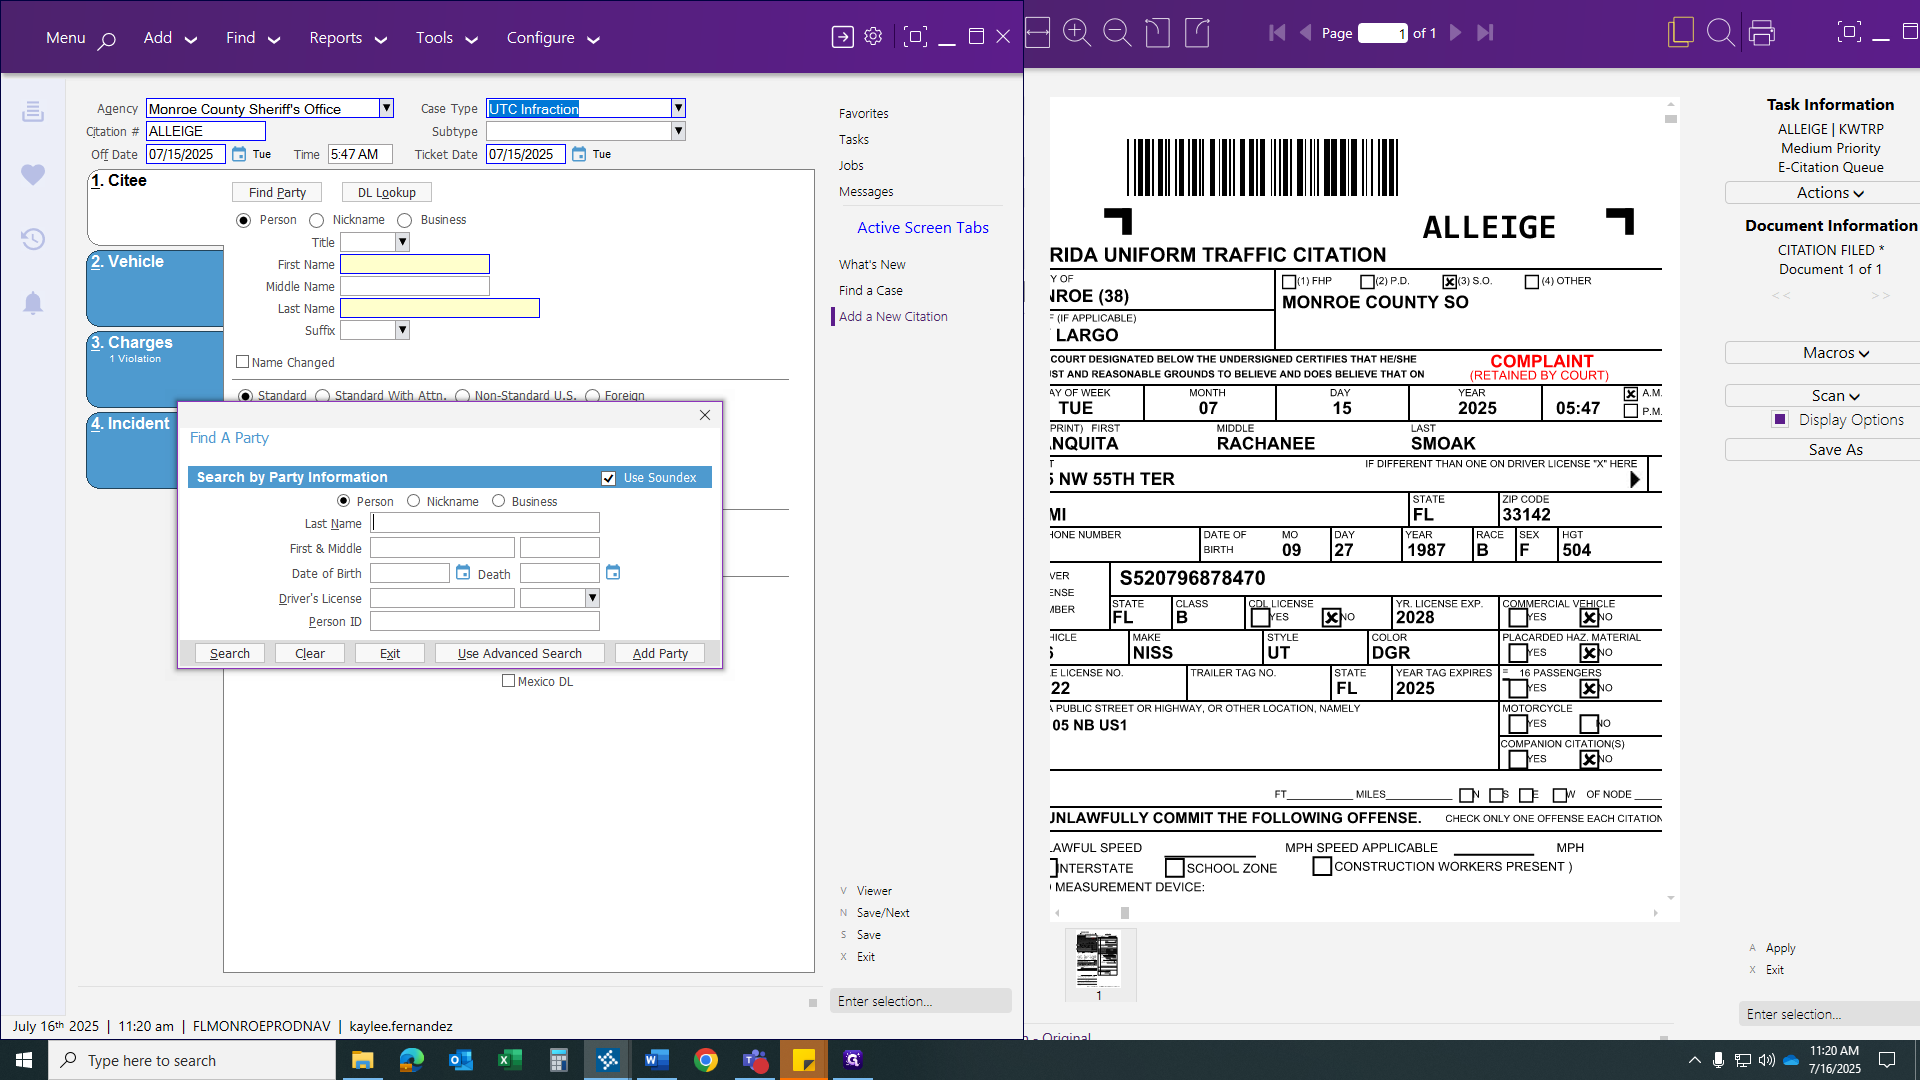Click the notification bell sidebar icon
The width and height of the screenshot is (1920, 1080).
tap(33, 303)
